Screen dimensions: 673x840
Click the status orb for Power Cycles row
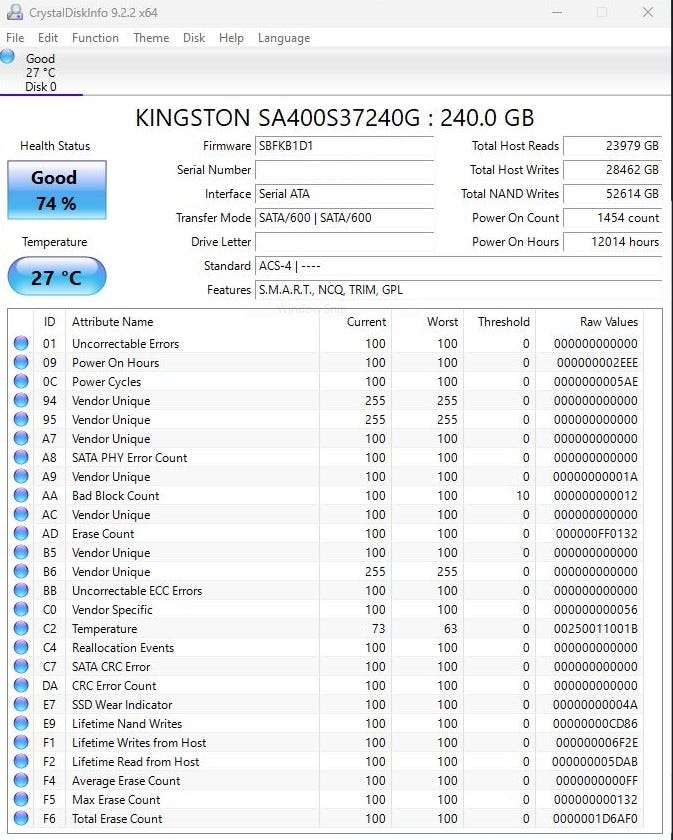coord(21,381)
